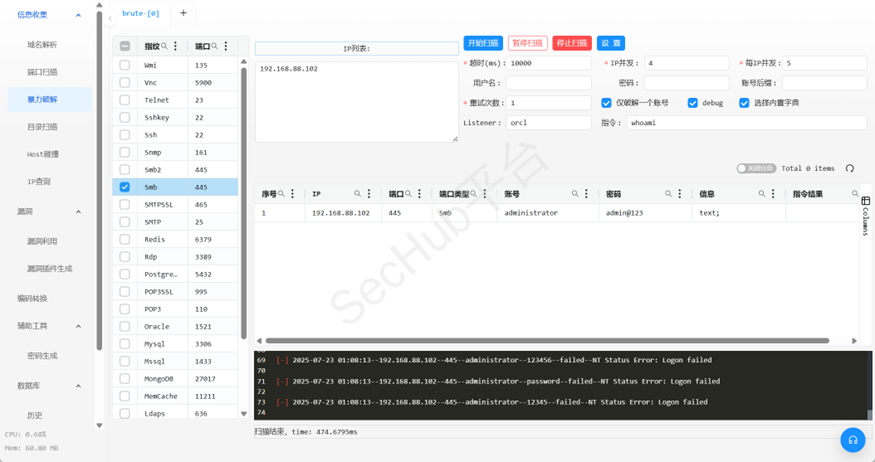Collapse the 信息收集 sidebar section
The height and width of the screenshot is (462, 875).
[79, 15]
